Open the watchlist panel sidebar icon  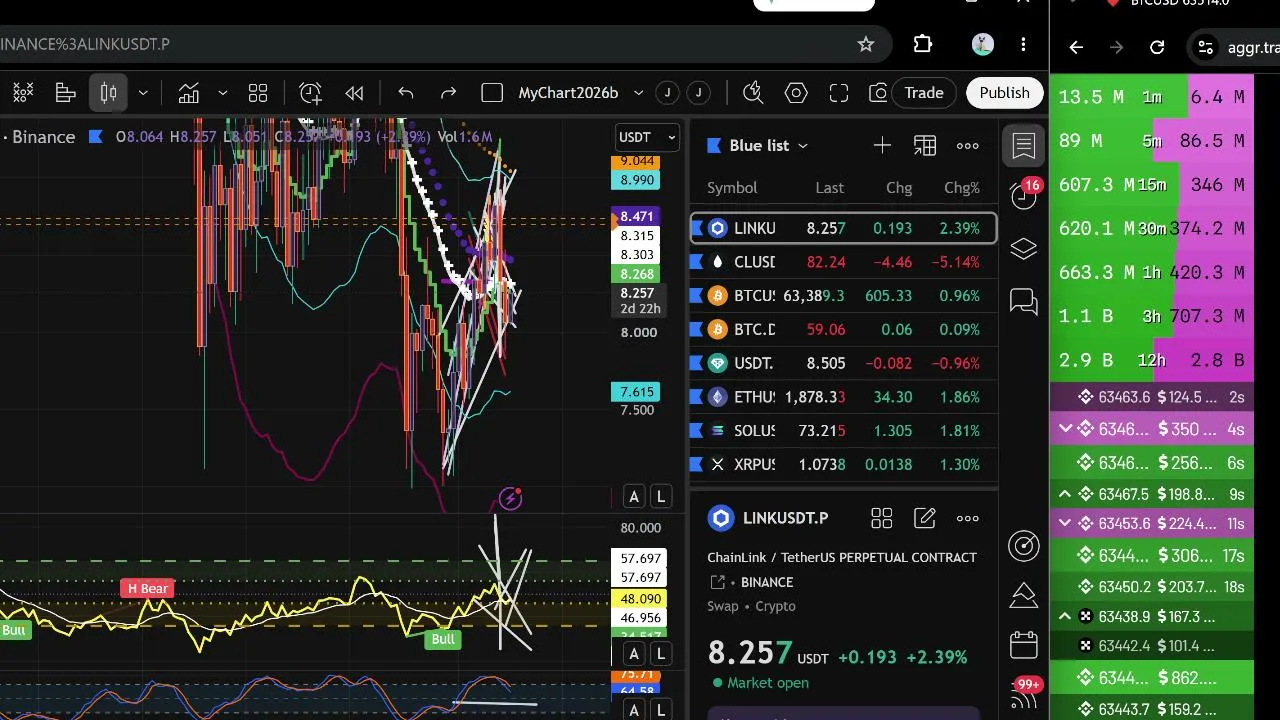1024,146
